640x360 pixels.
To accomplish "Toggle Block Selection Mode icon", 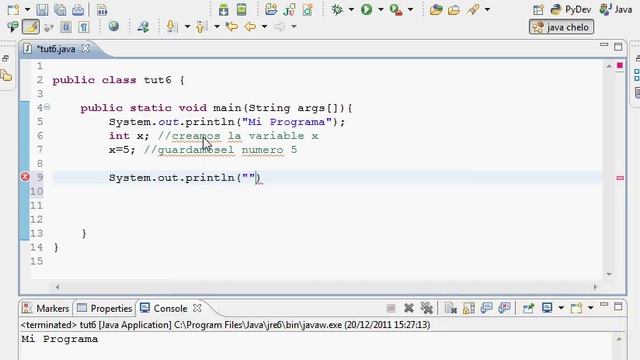I will [x=66, y=27].
